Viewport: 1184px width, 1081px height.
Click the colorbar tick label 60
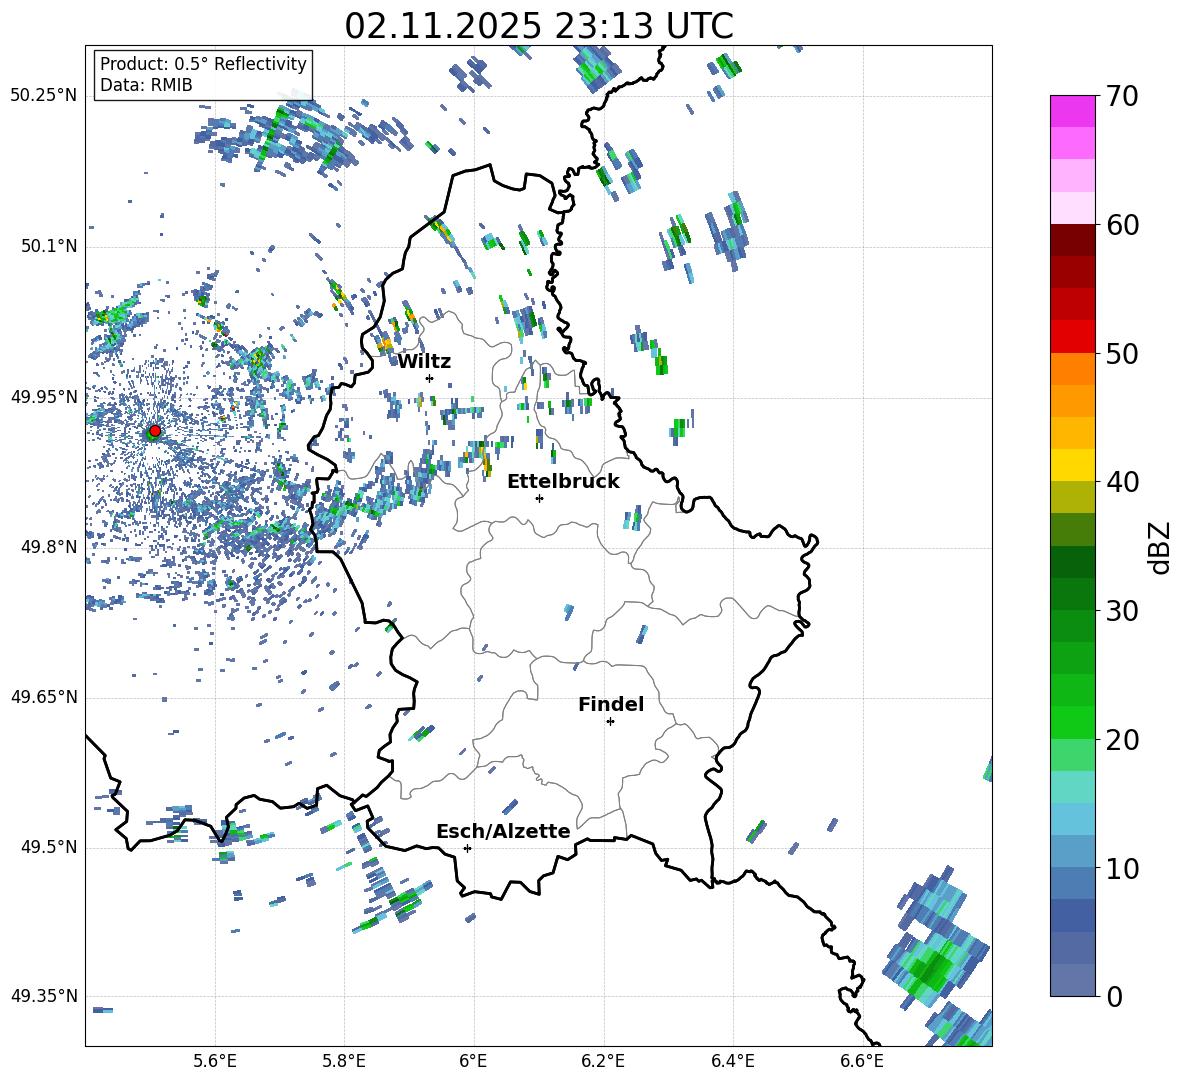pos(1122,225)
